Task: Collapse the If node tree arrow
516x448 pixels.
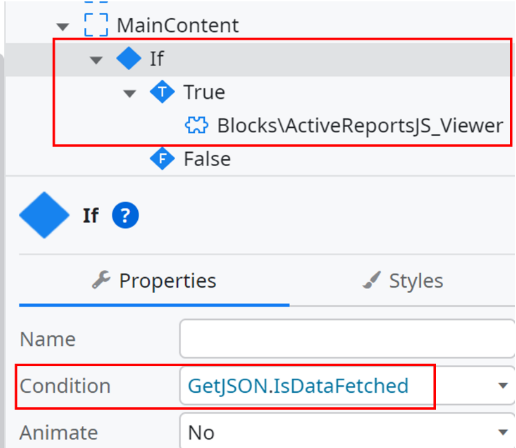Action: click(x=96, y=60)
